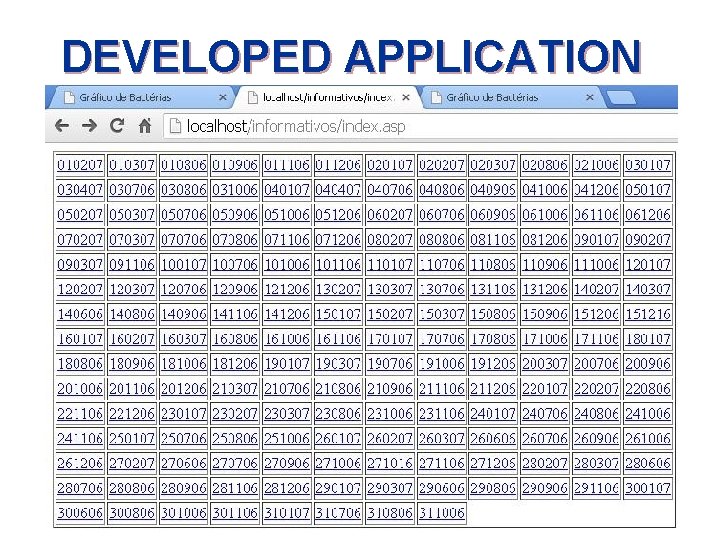Navigate to the 190107 entry
Image resolution: width=720 pixels, height=540 pixels.
(287, 363)
